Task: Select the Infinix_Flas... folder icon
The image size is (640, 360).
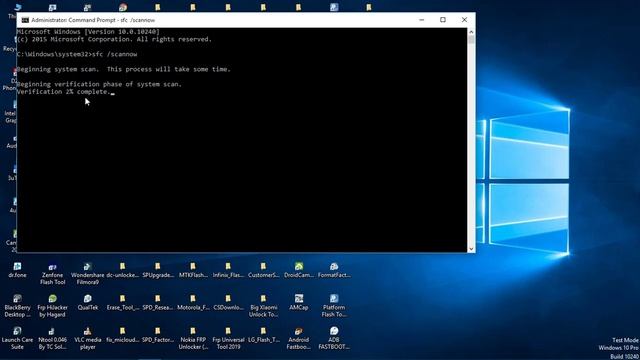Action: pyautogui.click(x=228, y=270)
